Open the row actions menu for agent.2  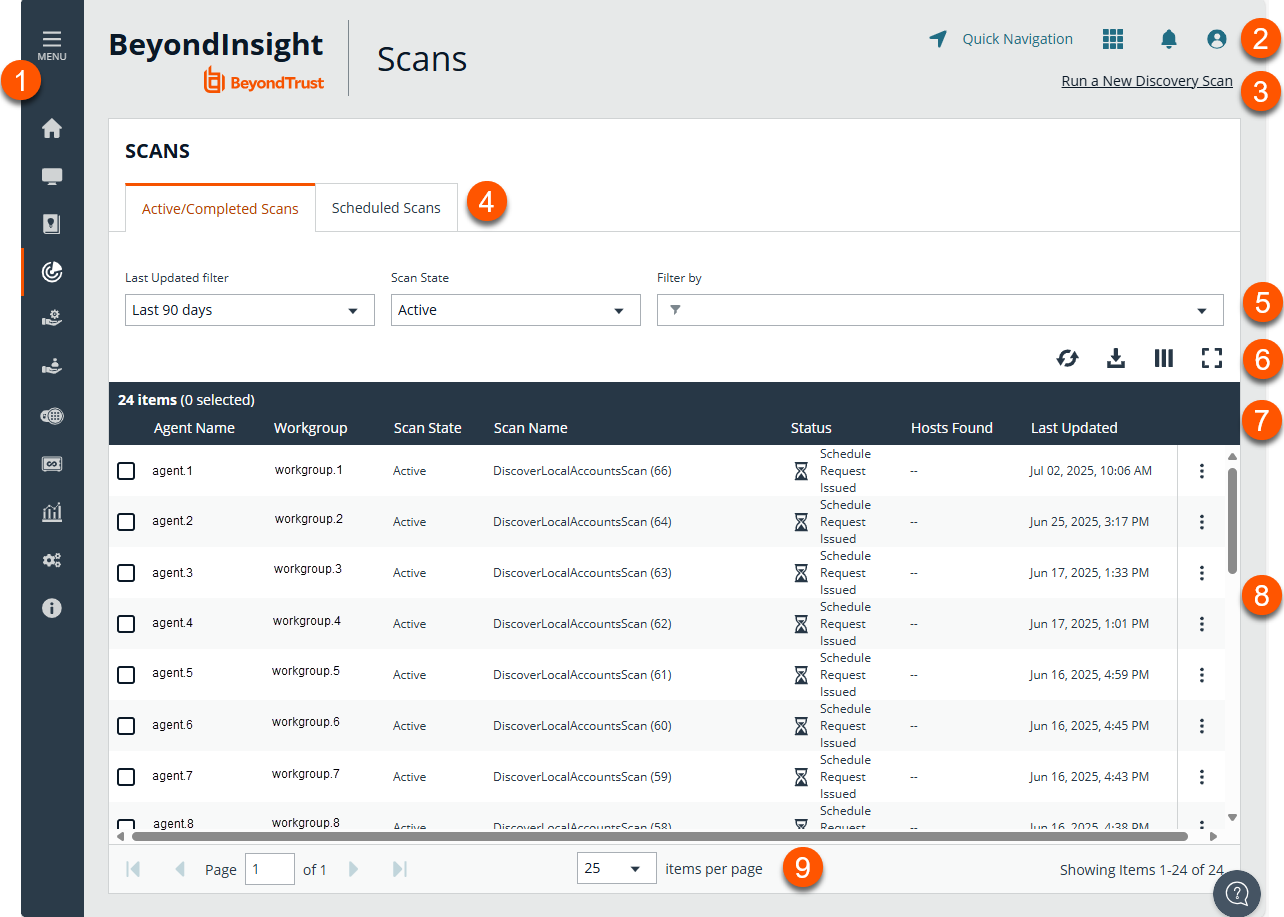[1202, 522]
